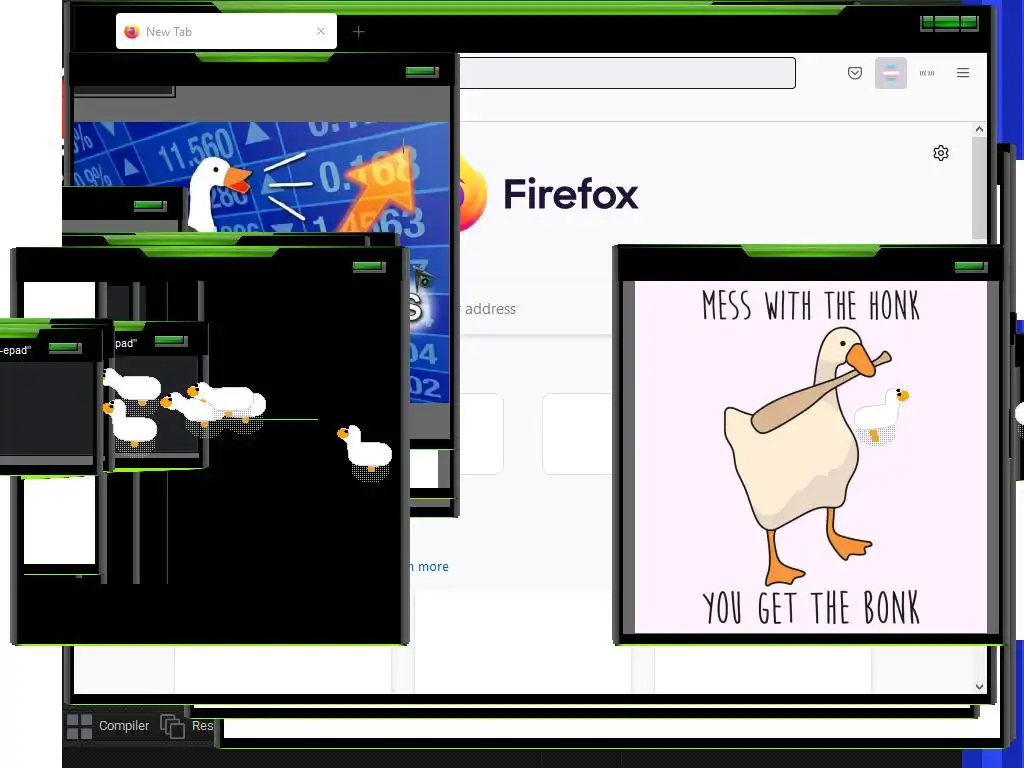Close the New Tab tab
The width and height of the screenshot is (1024, 768).
pyautogui.click(x=321, y=31)
